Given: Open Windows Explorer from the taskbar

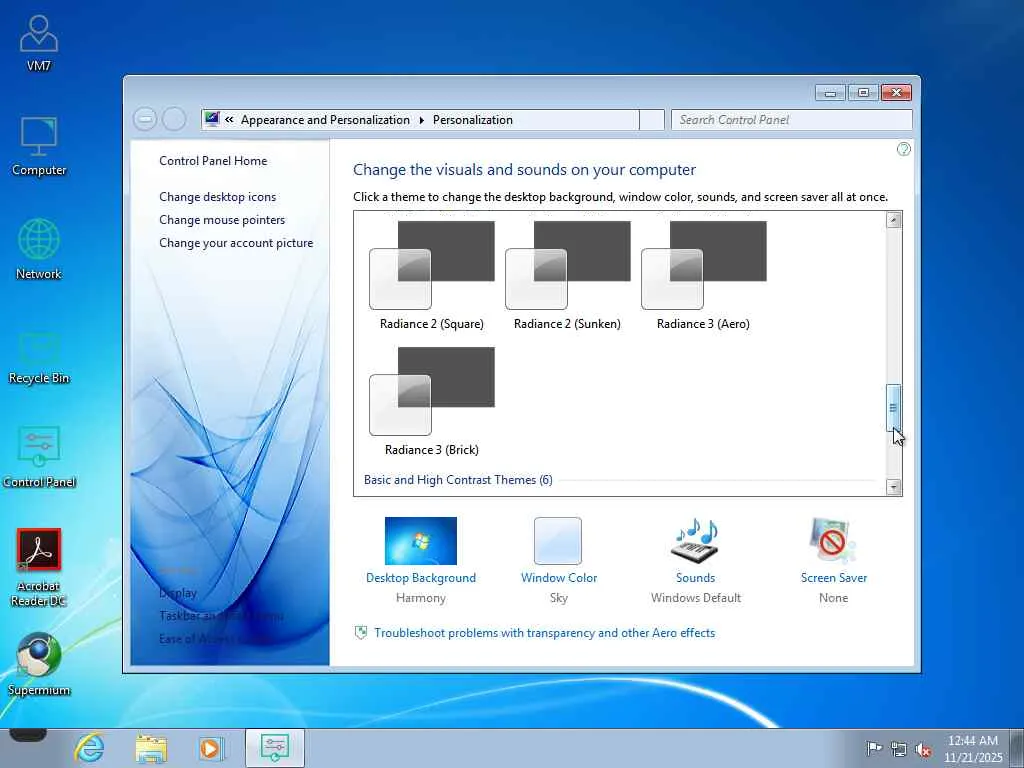Looking at the screenshot, I should pos(151,748).
